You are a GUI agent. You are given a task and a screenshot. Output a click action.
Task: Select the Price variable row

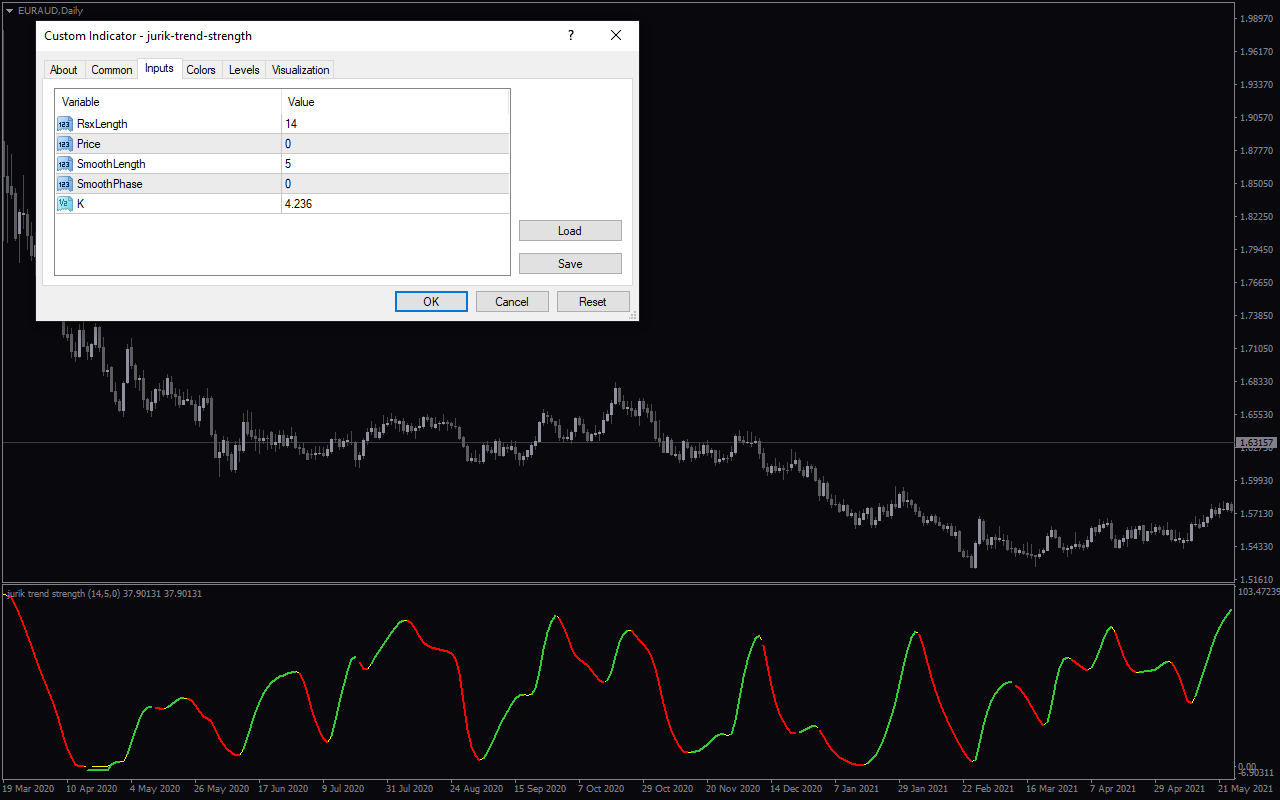(282, 144)
